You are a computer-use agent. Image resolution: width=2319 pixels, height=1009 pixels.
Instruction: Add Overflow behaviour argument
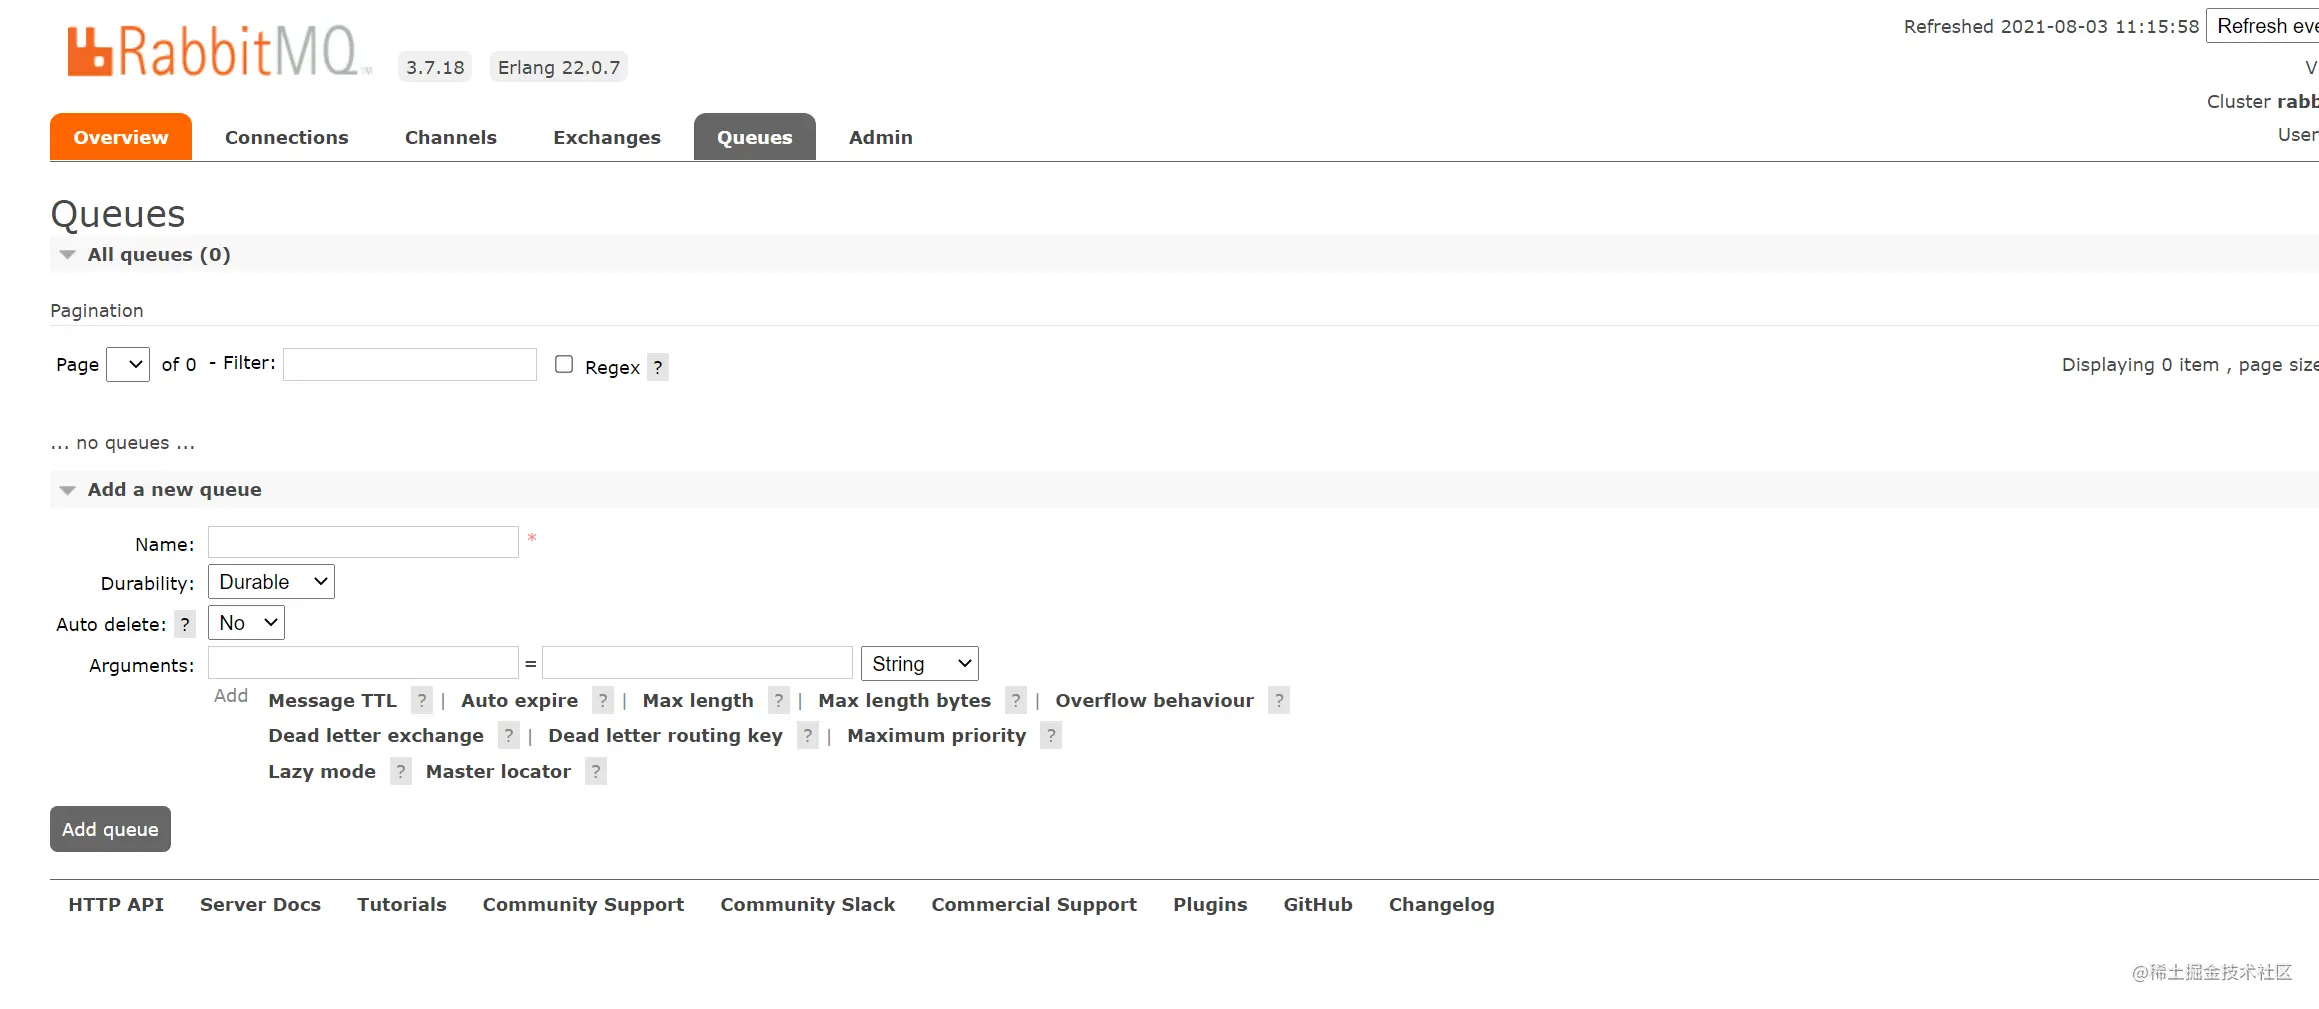tap(1154, 701)
